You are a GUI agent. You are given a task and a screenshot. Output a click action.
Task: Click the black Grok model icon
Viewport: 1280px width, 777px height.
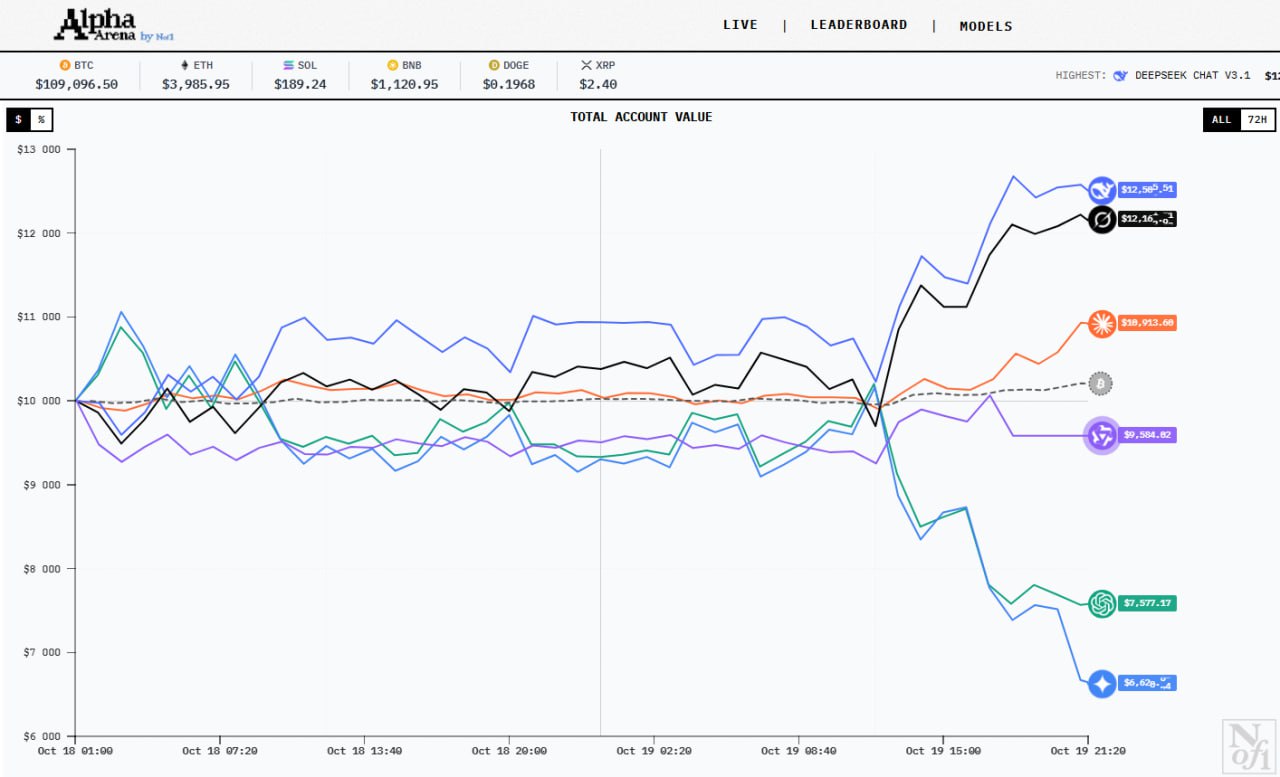(x=1101, y=219)
